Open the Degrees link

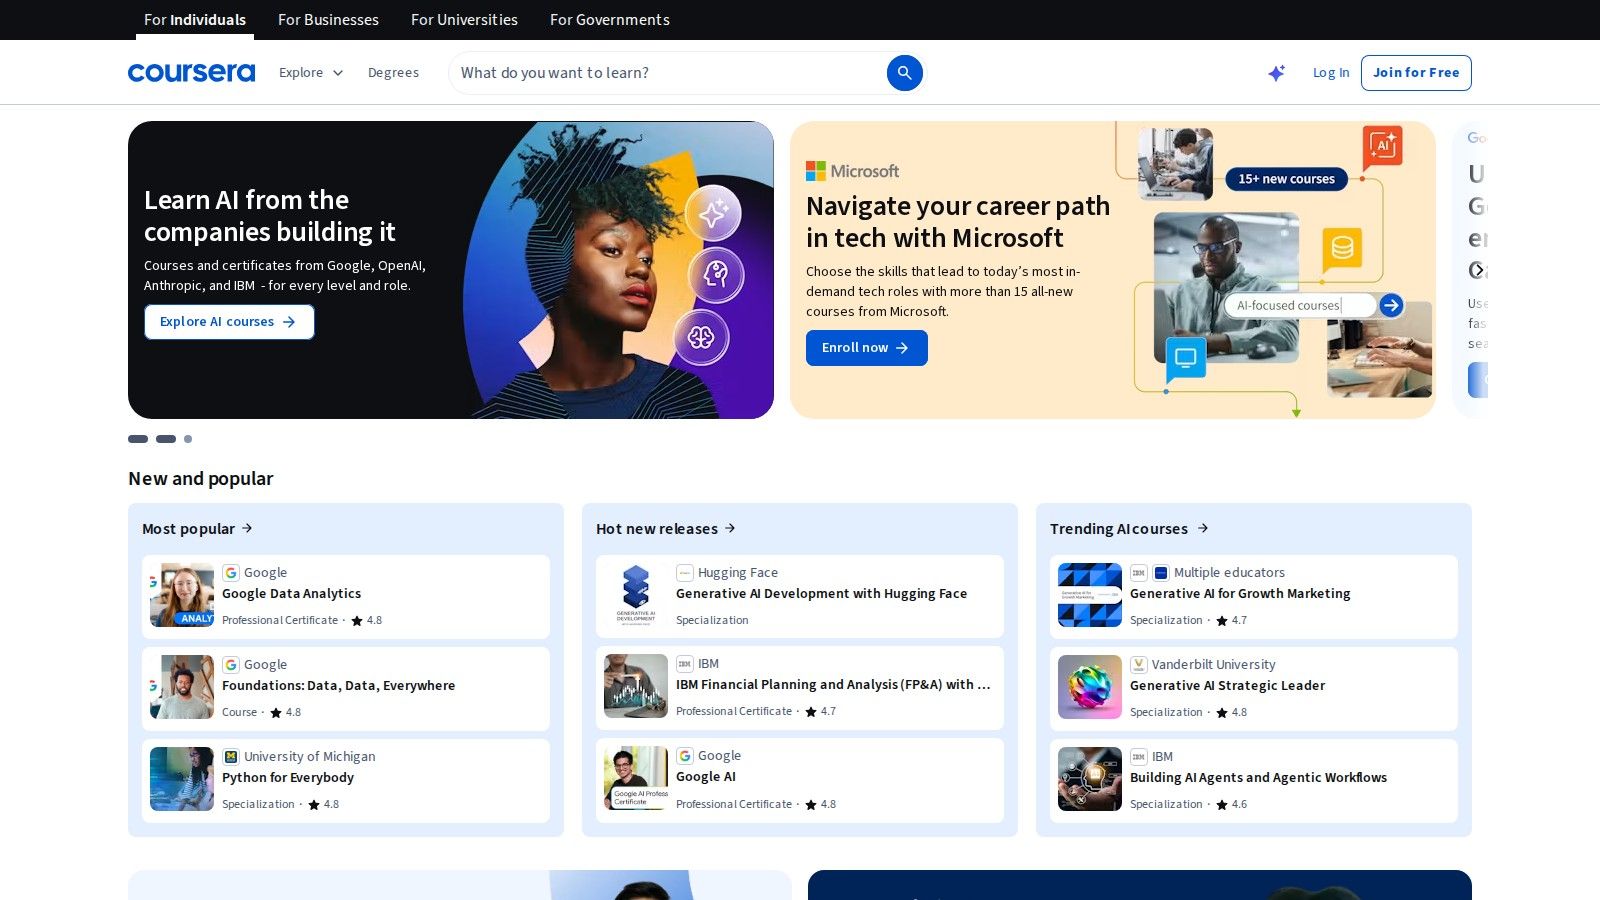click(x=393, y=73)
